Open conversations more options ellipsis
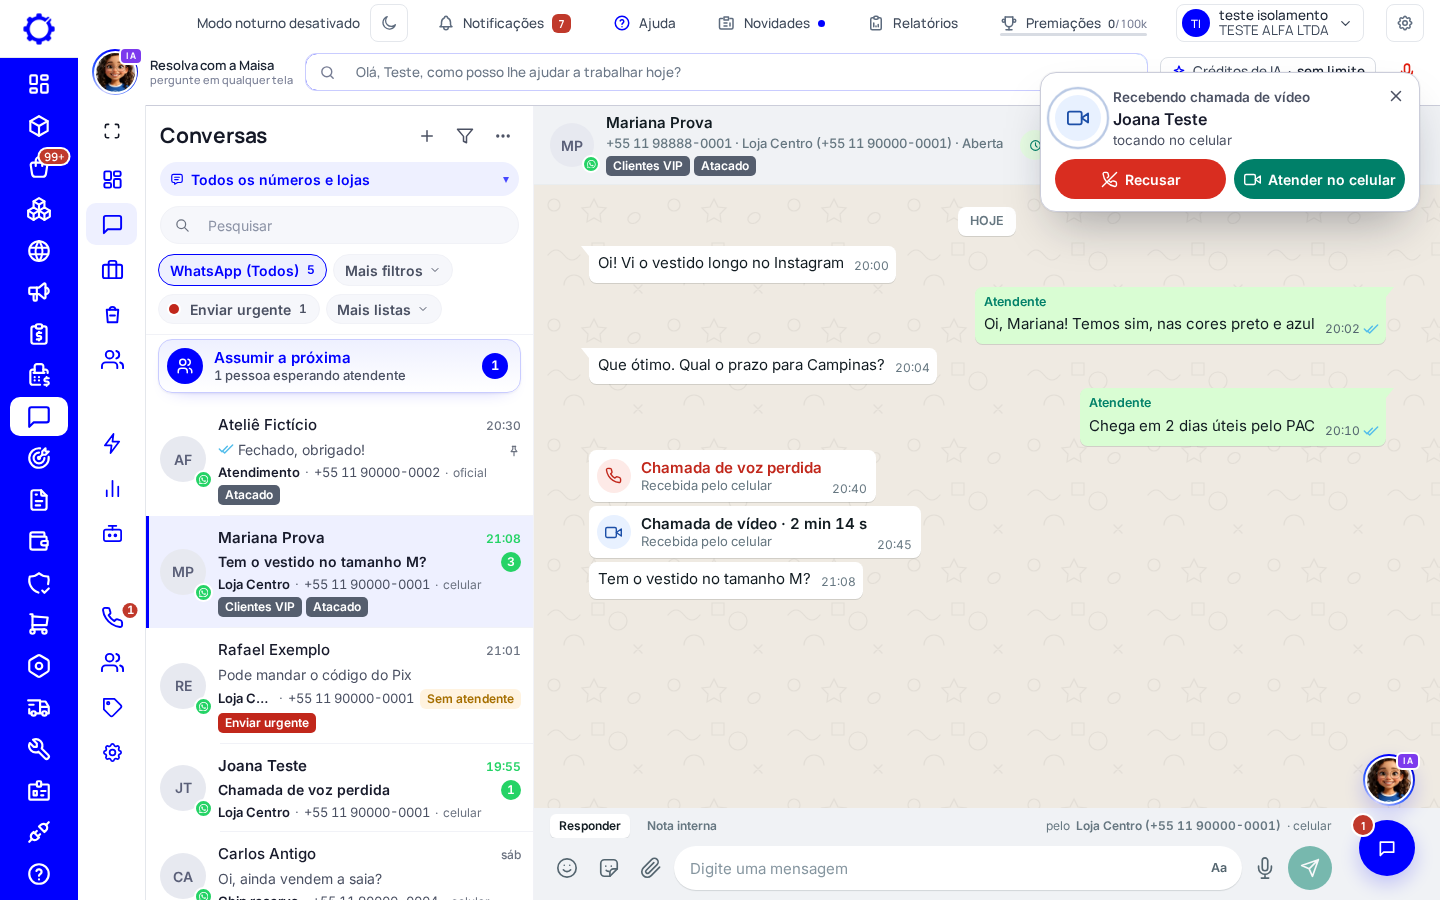 click(x=503, y=136)
